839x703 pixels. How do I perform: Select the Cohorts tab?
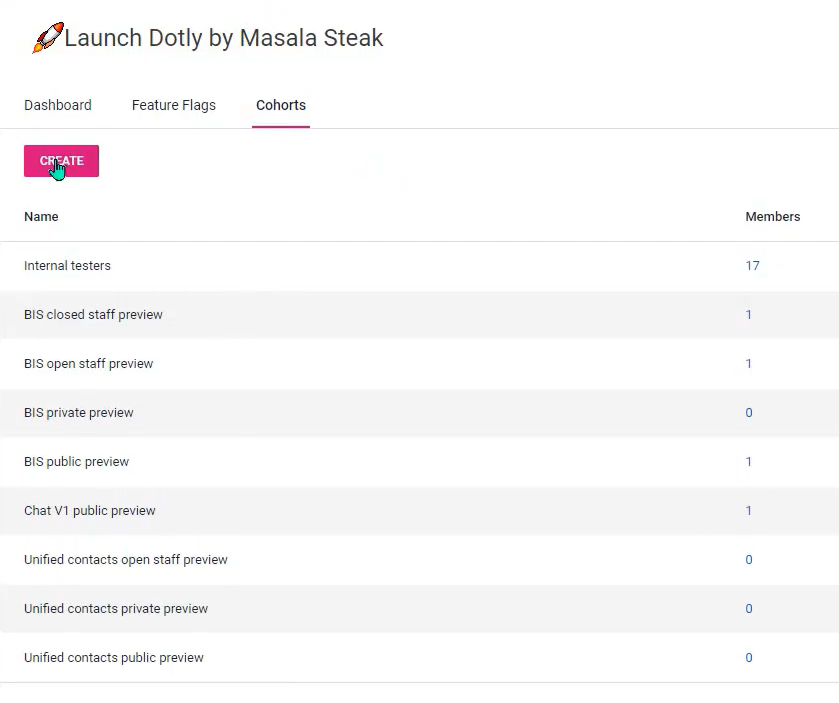[281, 105]
